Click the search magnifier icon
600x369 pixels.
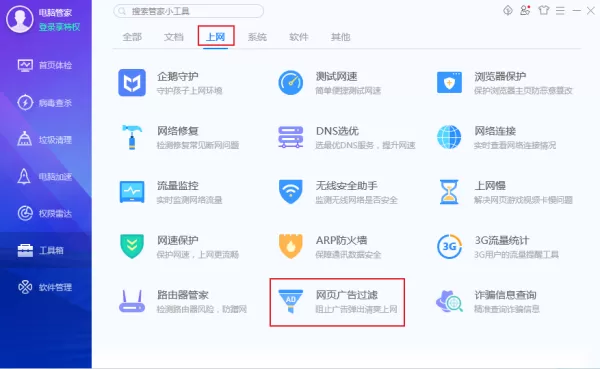(122, 11)
